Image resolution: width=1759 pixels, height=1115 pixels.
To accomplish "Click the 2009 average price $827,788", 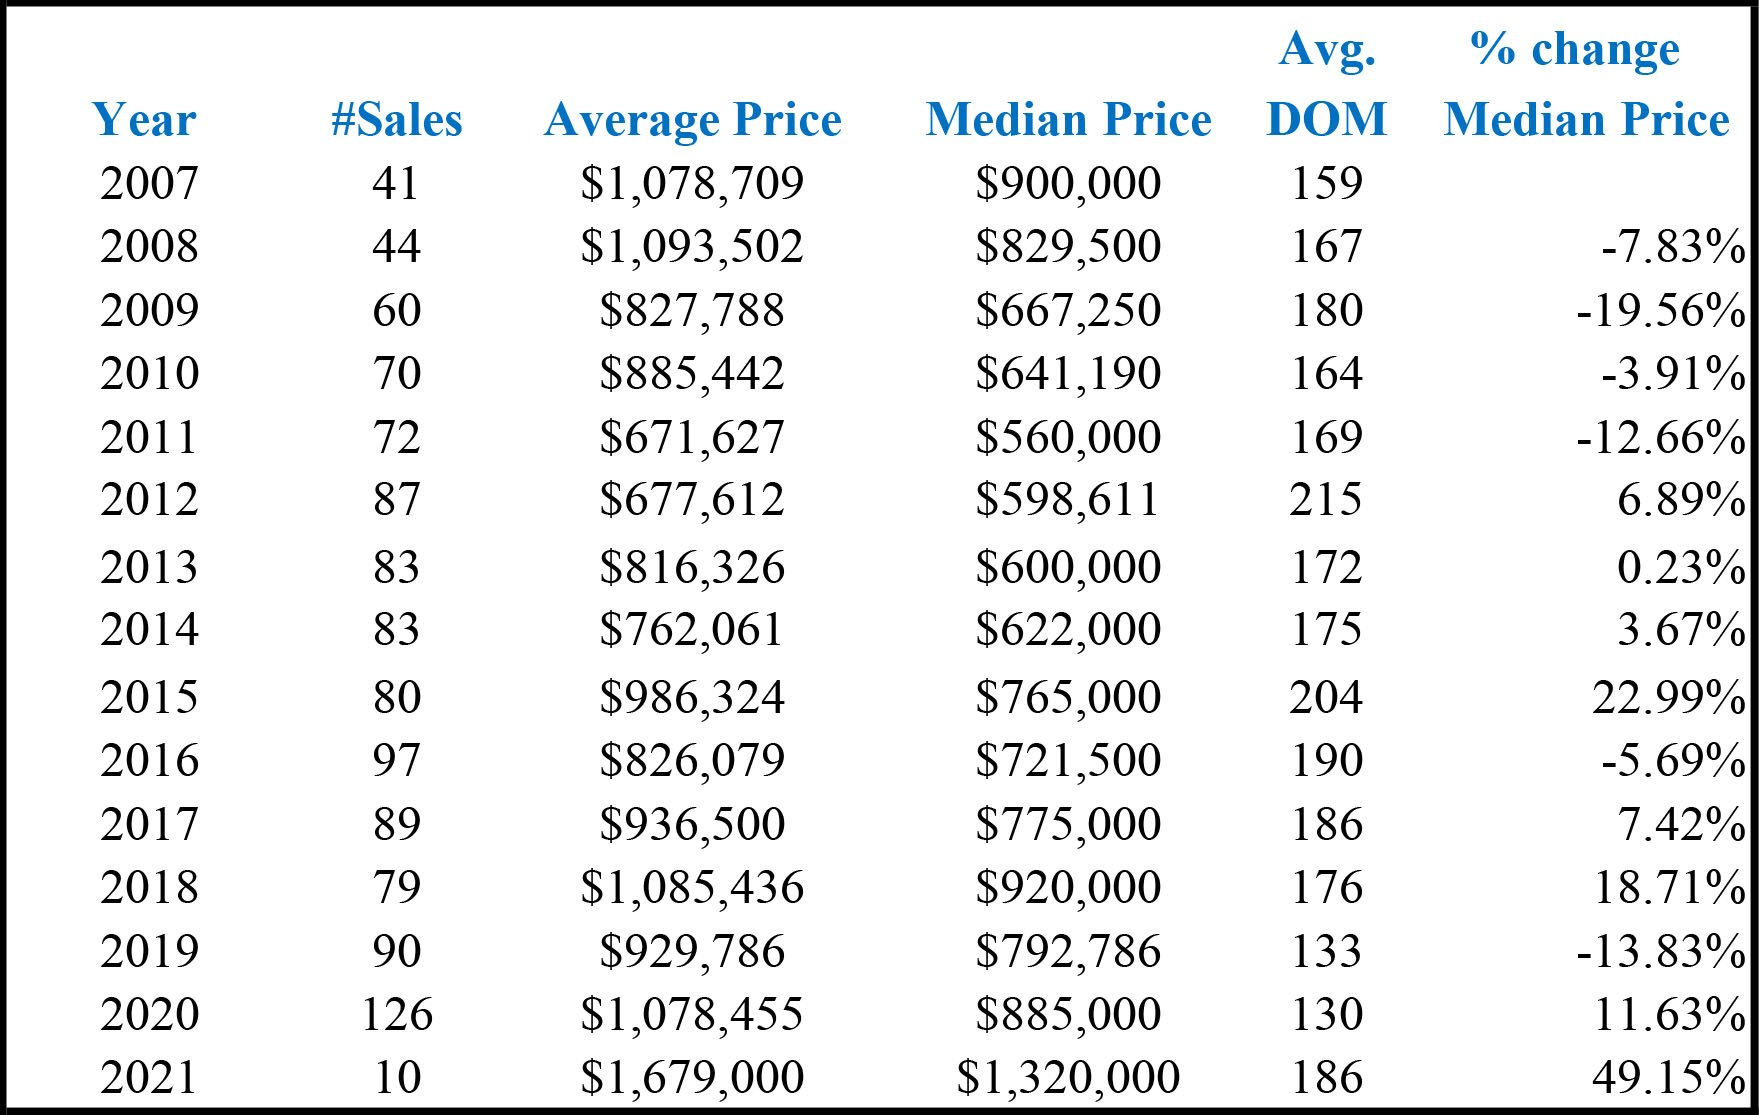I will click(x=692, y=310).
